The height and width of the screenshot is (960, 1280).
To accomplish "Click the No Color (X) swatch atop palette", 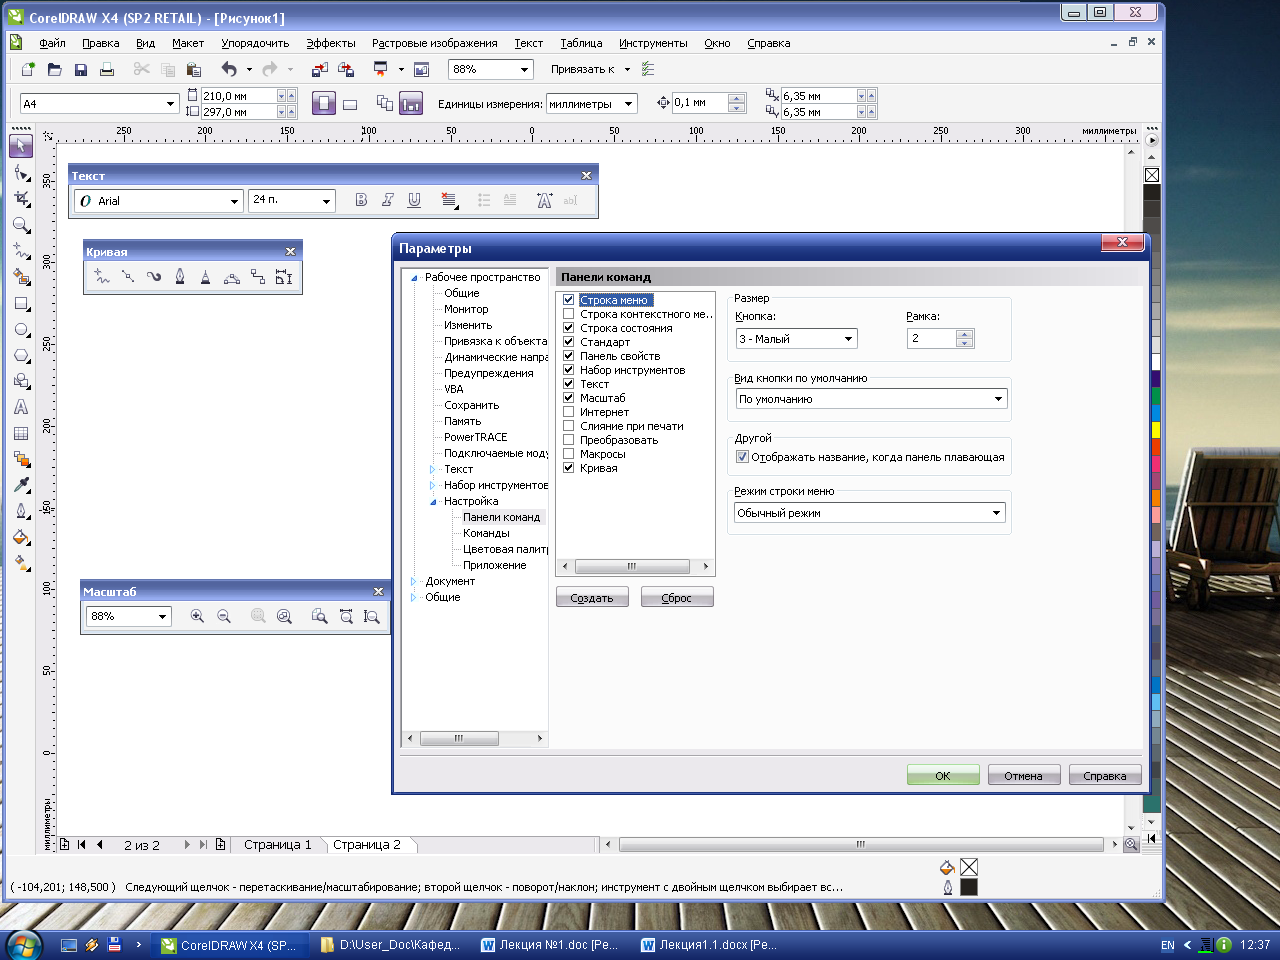I will point(1152,175).
